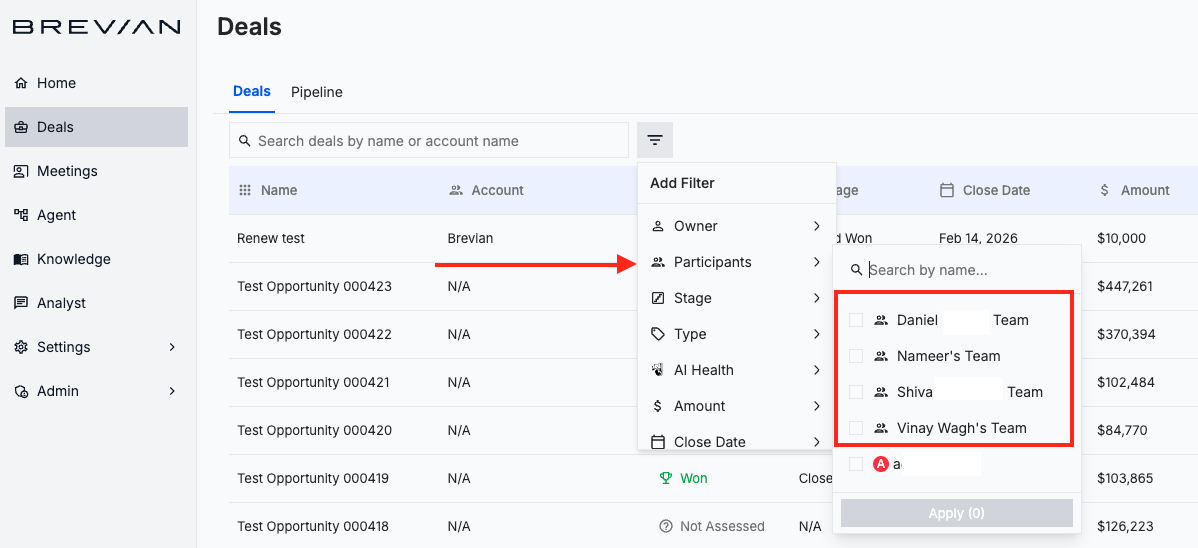Click the Participants people icon

(x=657, y=262)
